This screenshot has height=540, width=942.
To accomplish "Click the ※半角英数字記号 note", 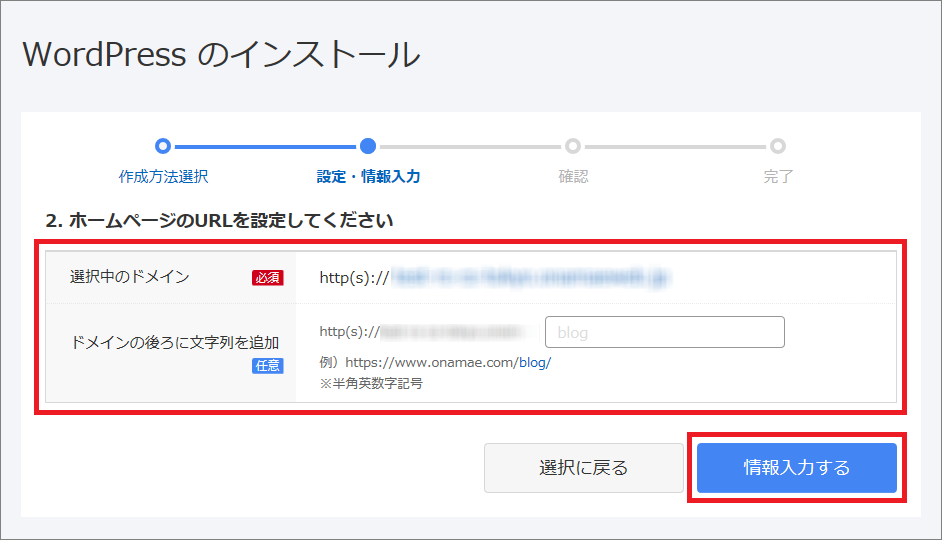I will click(371, 383).
